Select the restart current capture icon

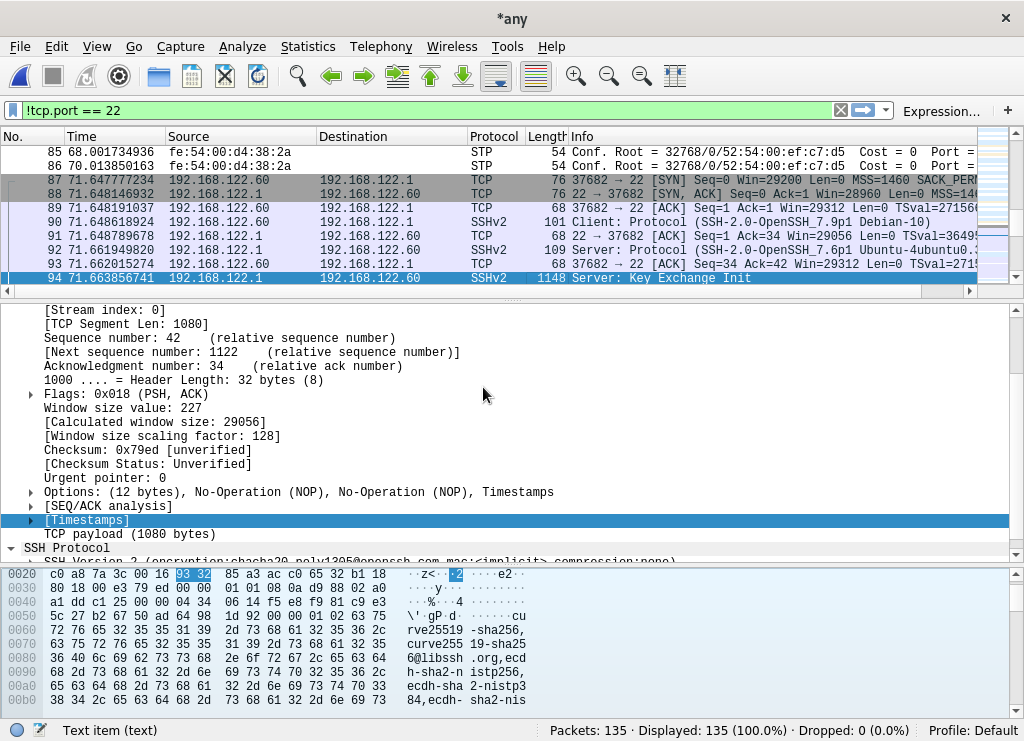[84, 76]
